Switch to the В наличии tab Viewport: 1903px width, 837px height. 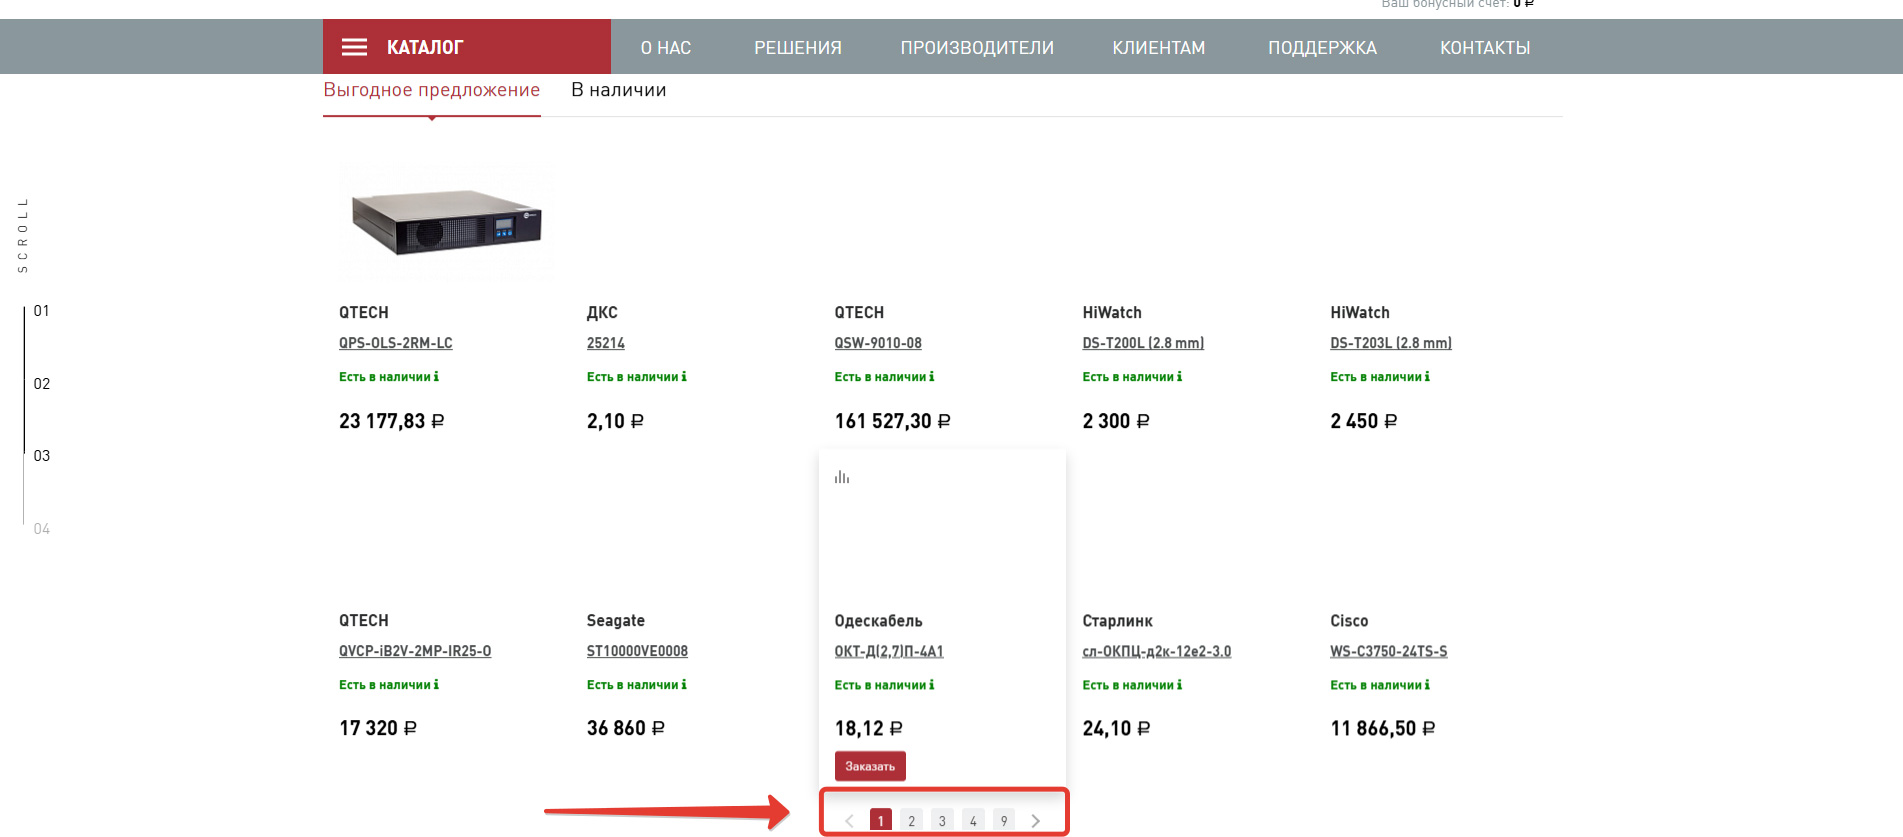click(619, 90)
